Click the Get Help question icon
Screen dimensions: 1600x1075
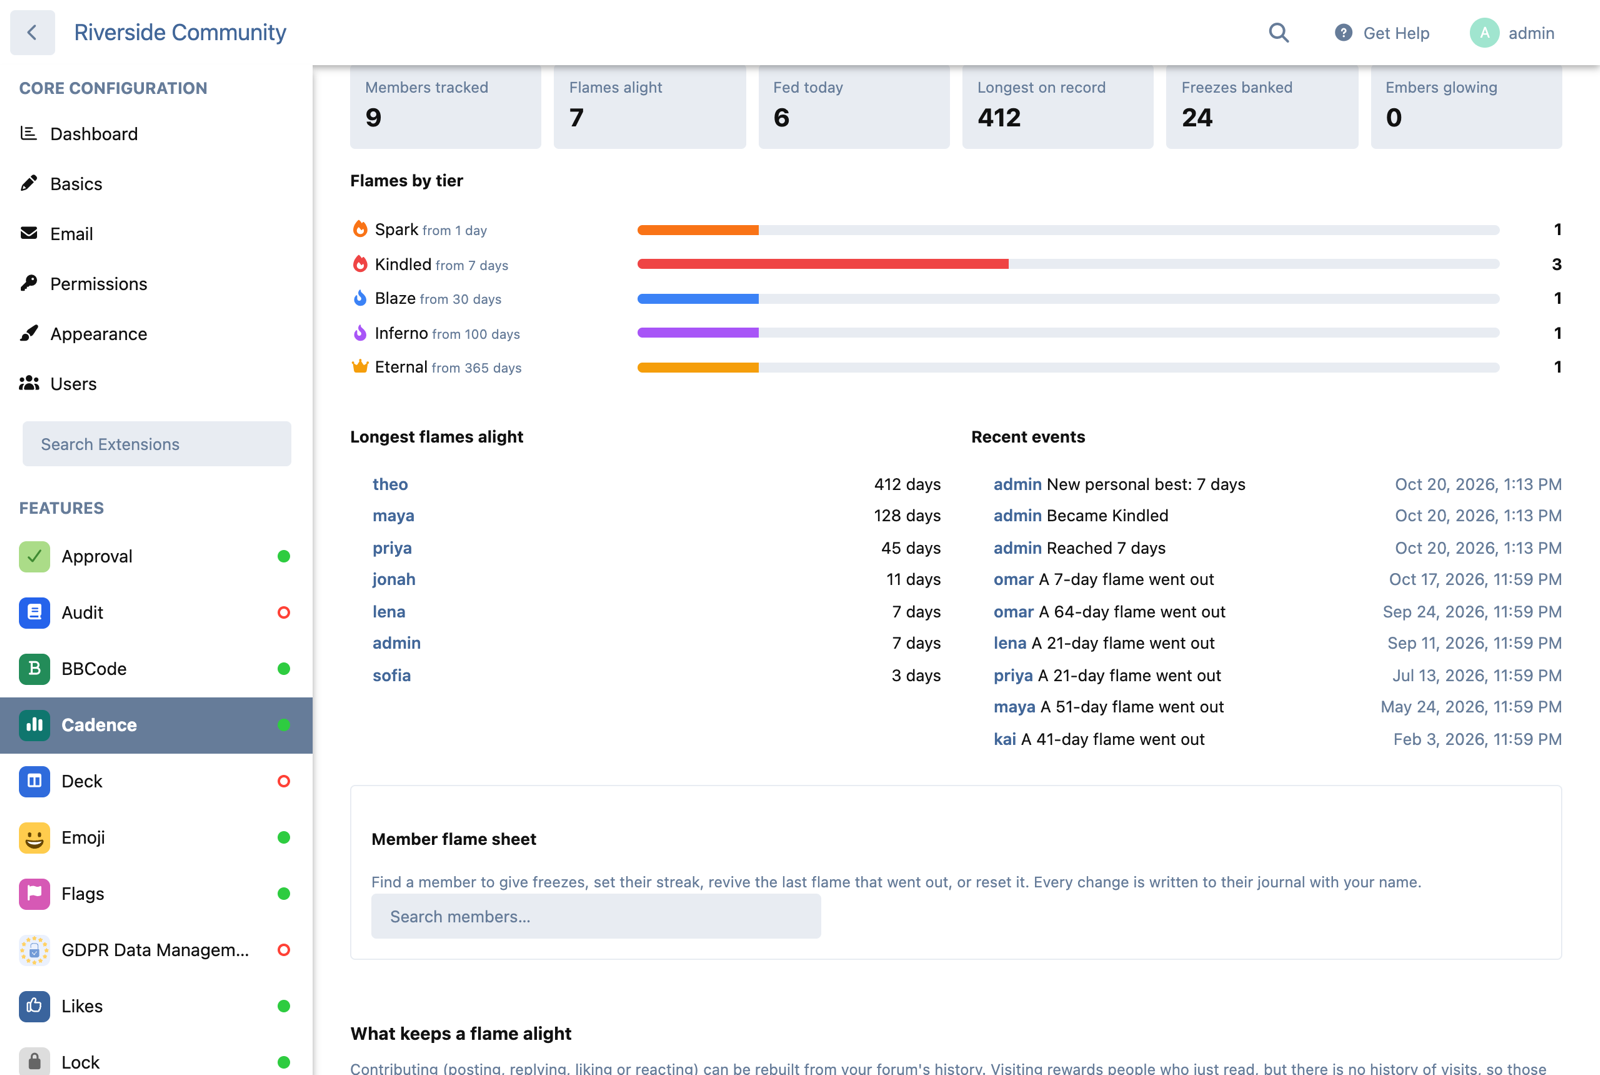click(x=1343, y=33)
